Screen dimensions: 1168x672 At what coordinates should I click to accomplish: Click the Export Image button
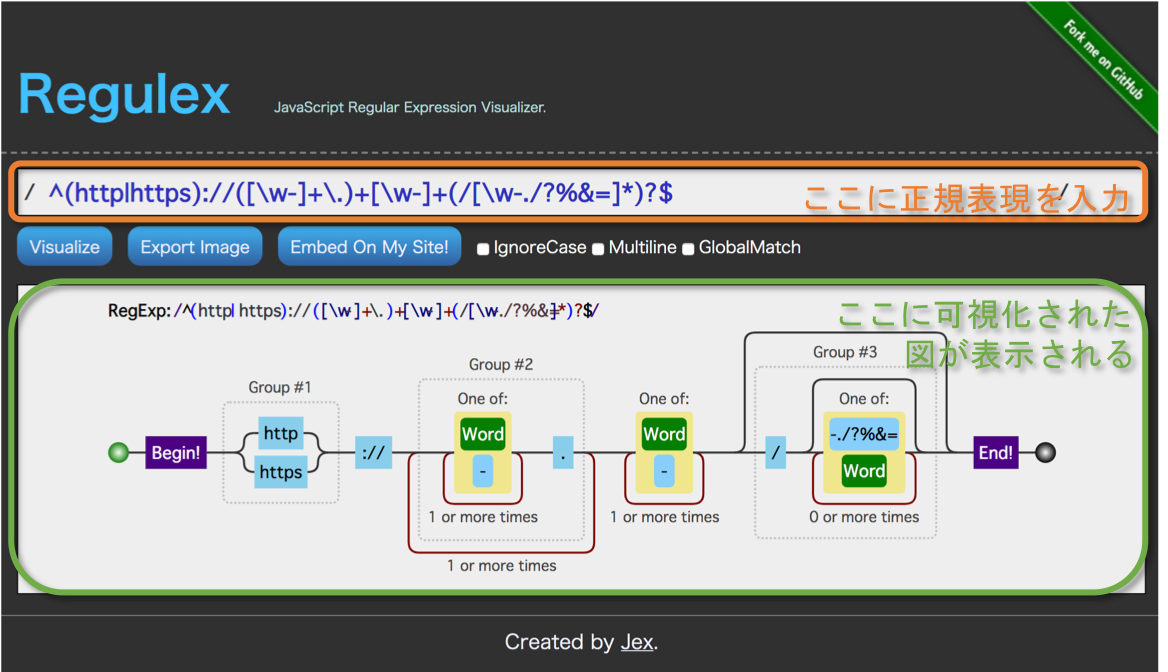tap(194, 246)
